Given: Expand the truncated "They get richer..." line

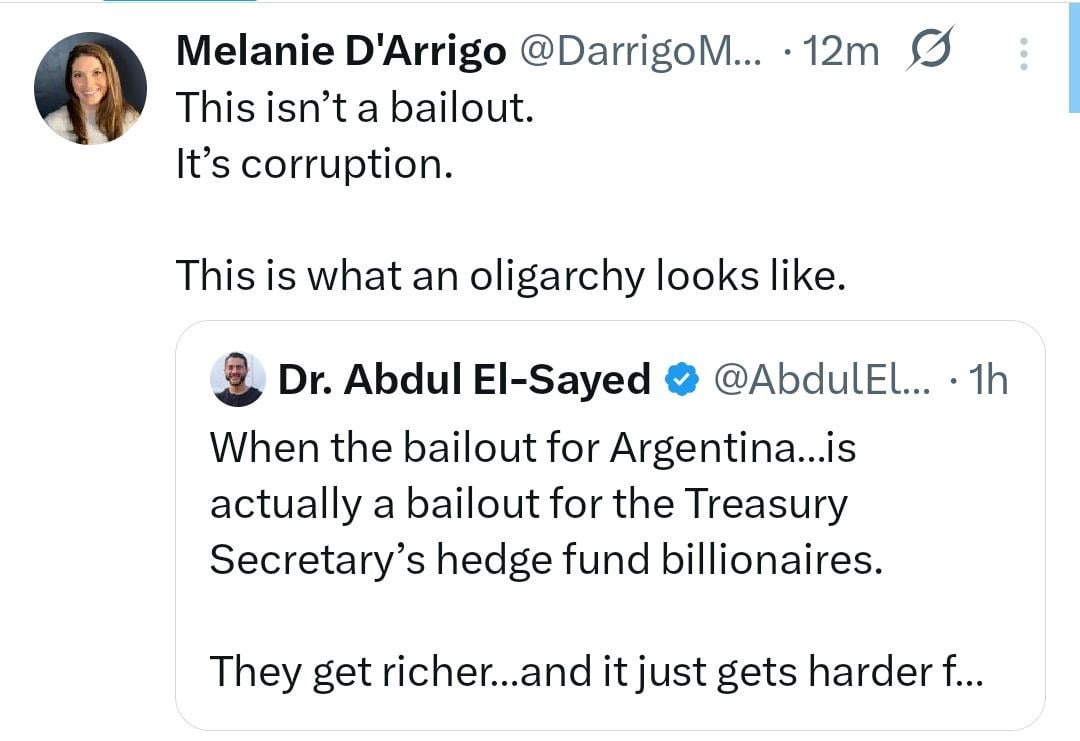Looking at the screenshot, I should point(597,671).
